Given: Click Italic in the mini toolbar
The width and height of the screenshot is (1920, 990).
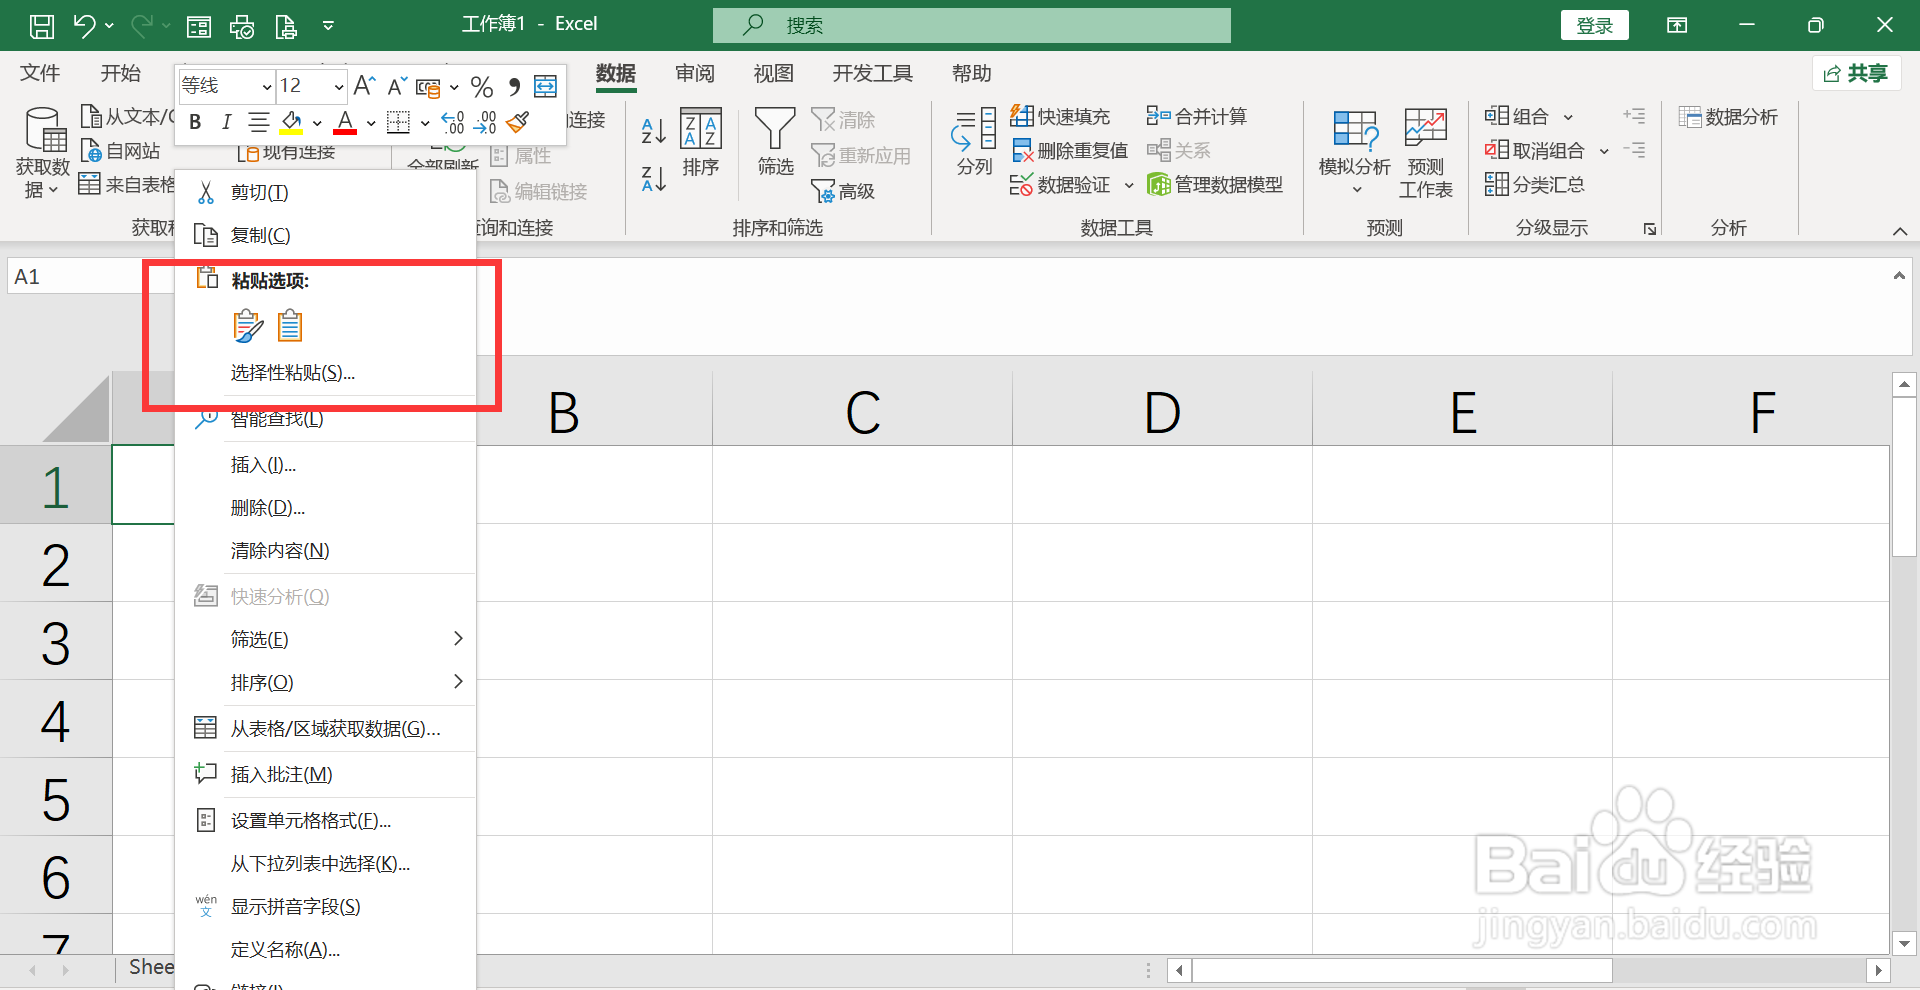Looking at the screenshot, I should point(226,122).
